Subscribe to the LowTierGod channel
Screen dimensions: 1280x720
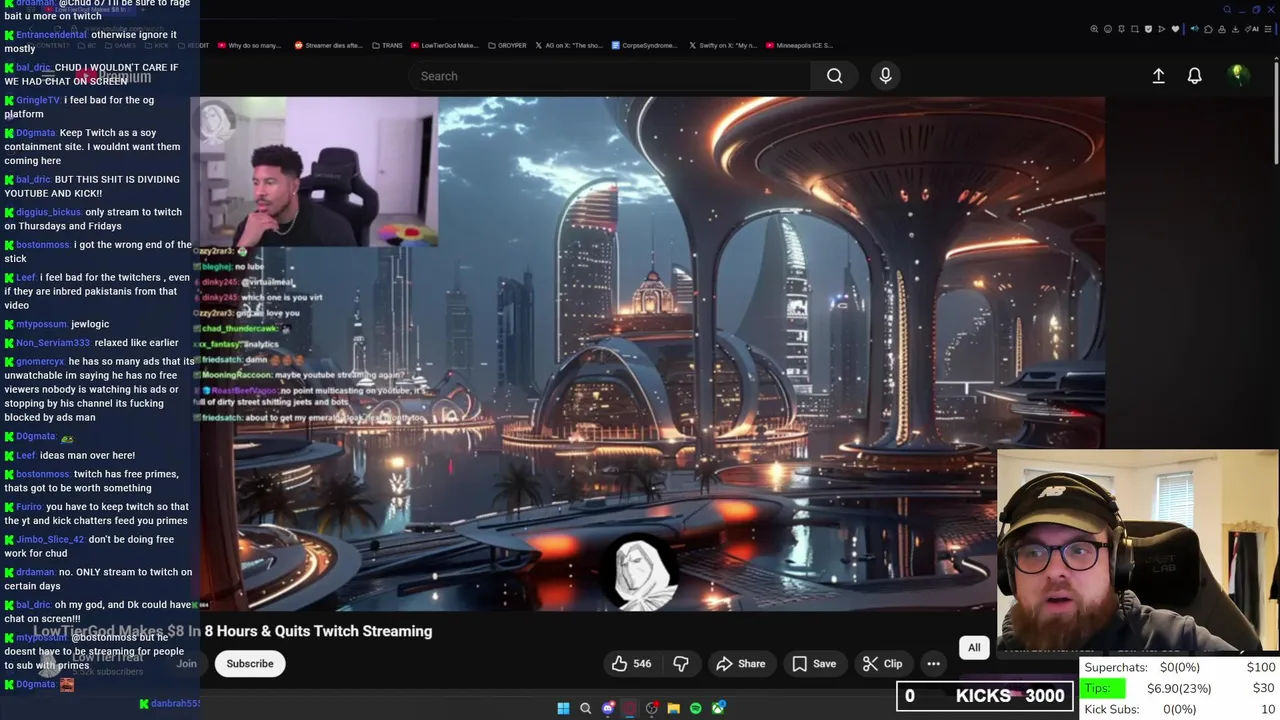pyautogui.click(x=250, y=664)
